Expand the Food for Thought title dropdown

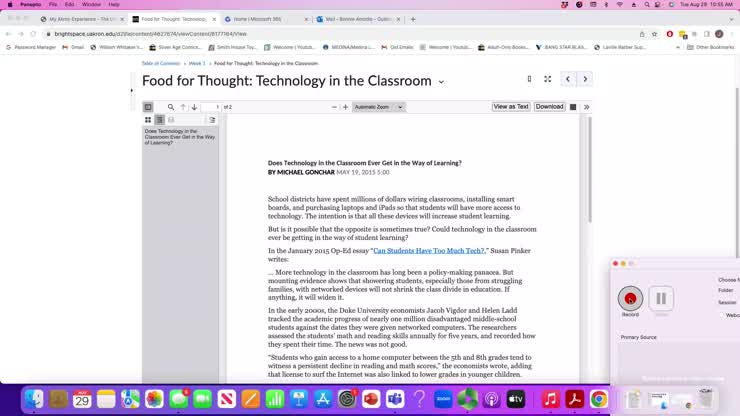(441, 82)
